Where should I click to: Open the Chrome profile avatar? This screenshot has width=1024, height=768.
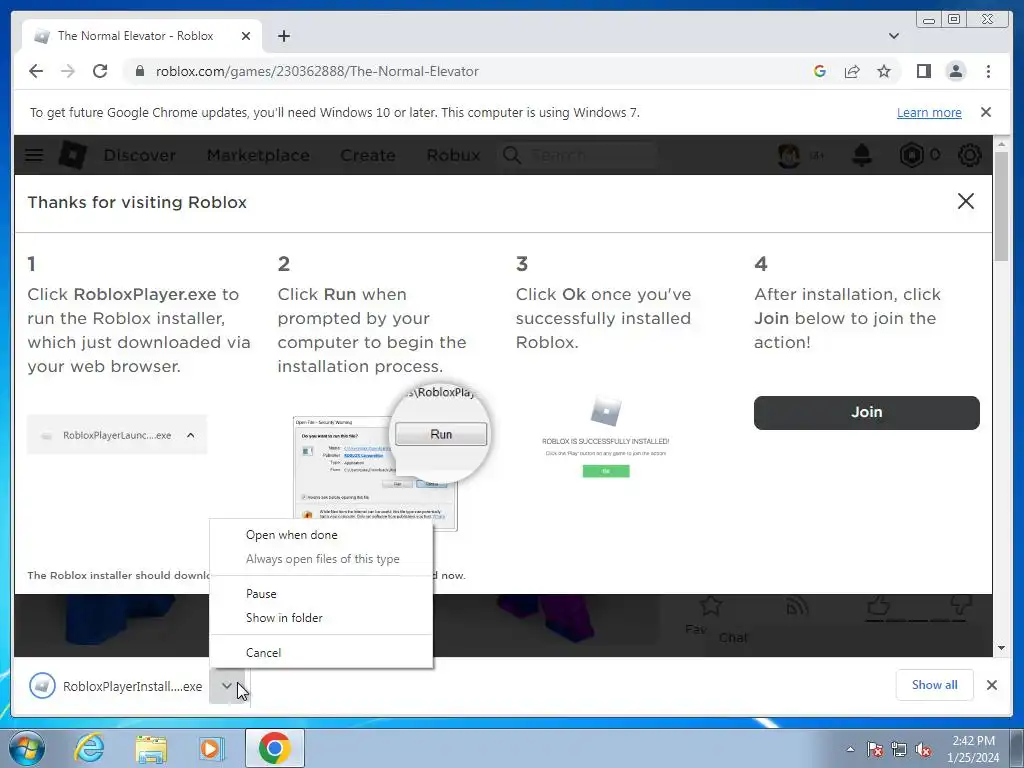(955, 71)
